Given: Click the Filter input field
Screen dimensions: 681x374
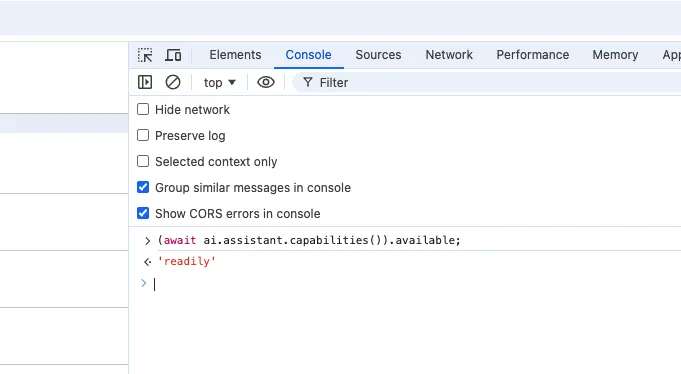Looking at the screenshot, I should 486,83.
